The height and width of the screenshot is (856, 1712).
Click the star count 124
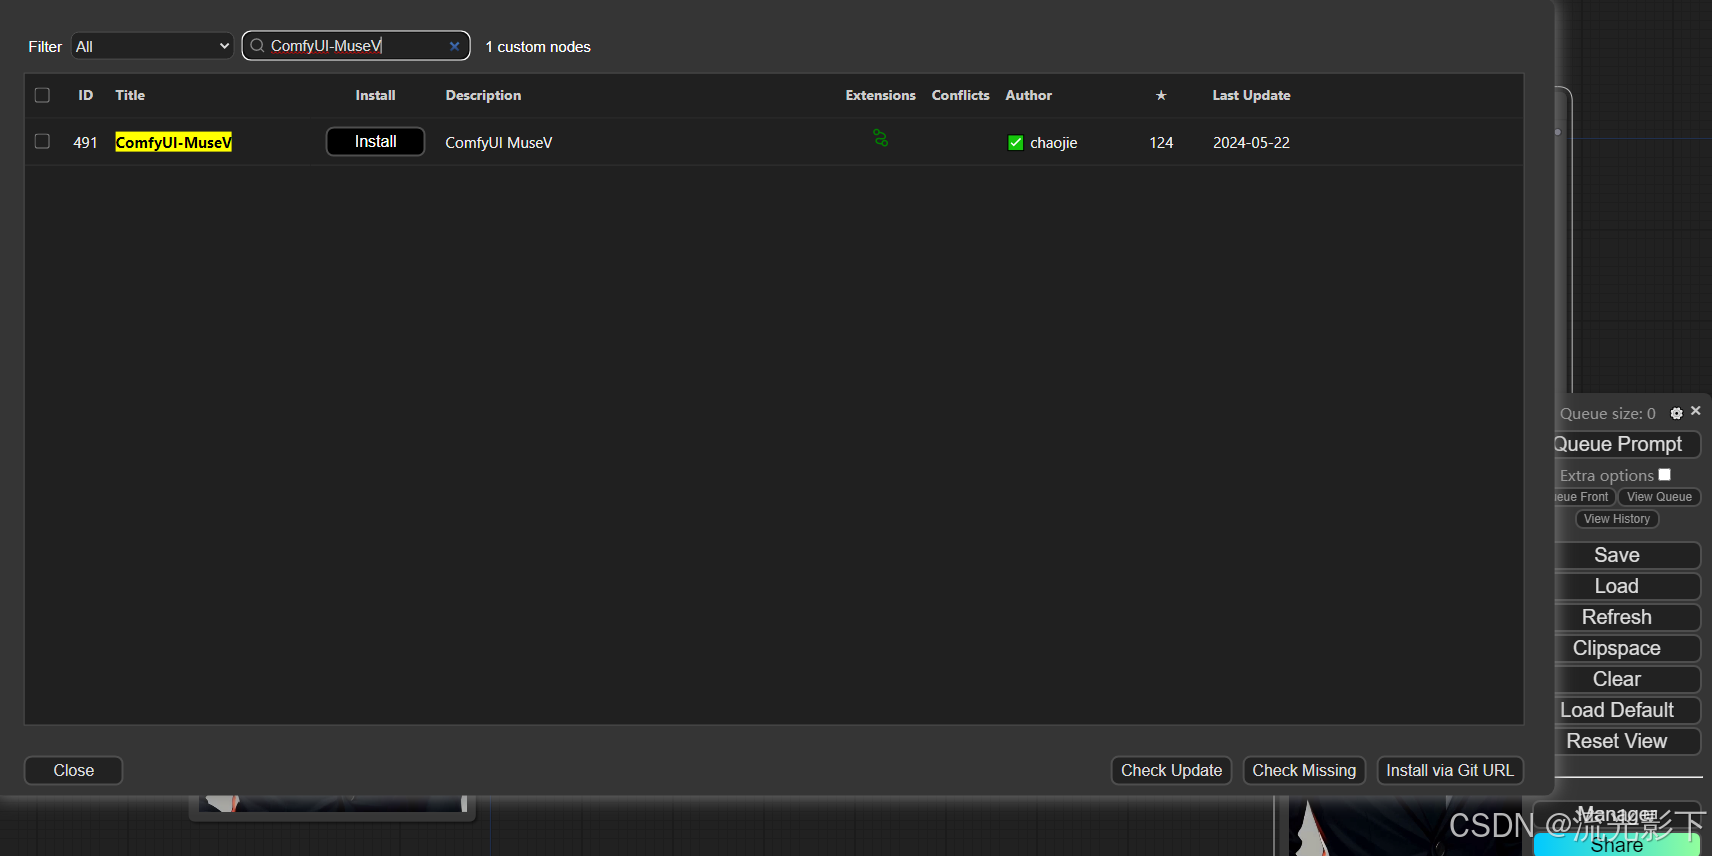click(x=1161, y=143)
